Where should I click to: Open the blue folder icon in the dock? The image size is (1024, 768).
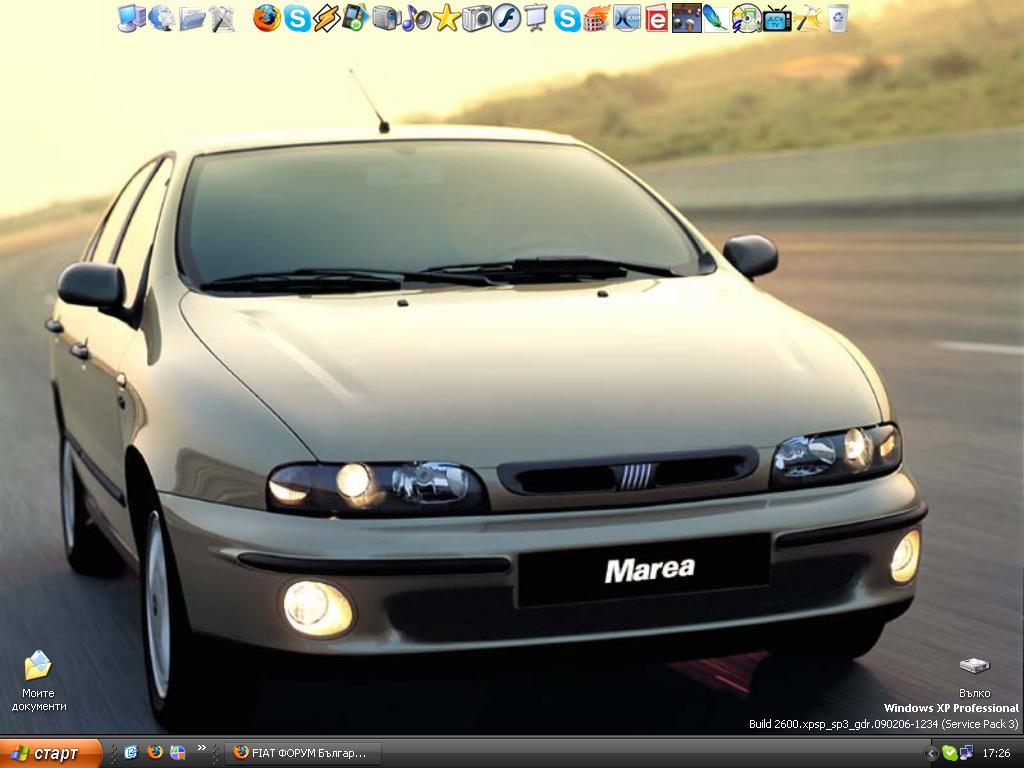coord(192,18)
